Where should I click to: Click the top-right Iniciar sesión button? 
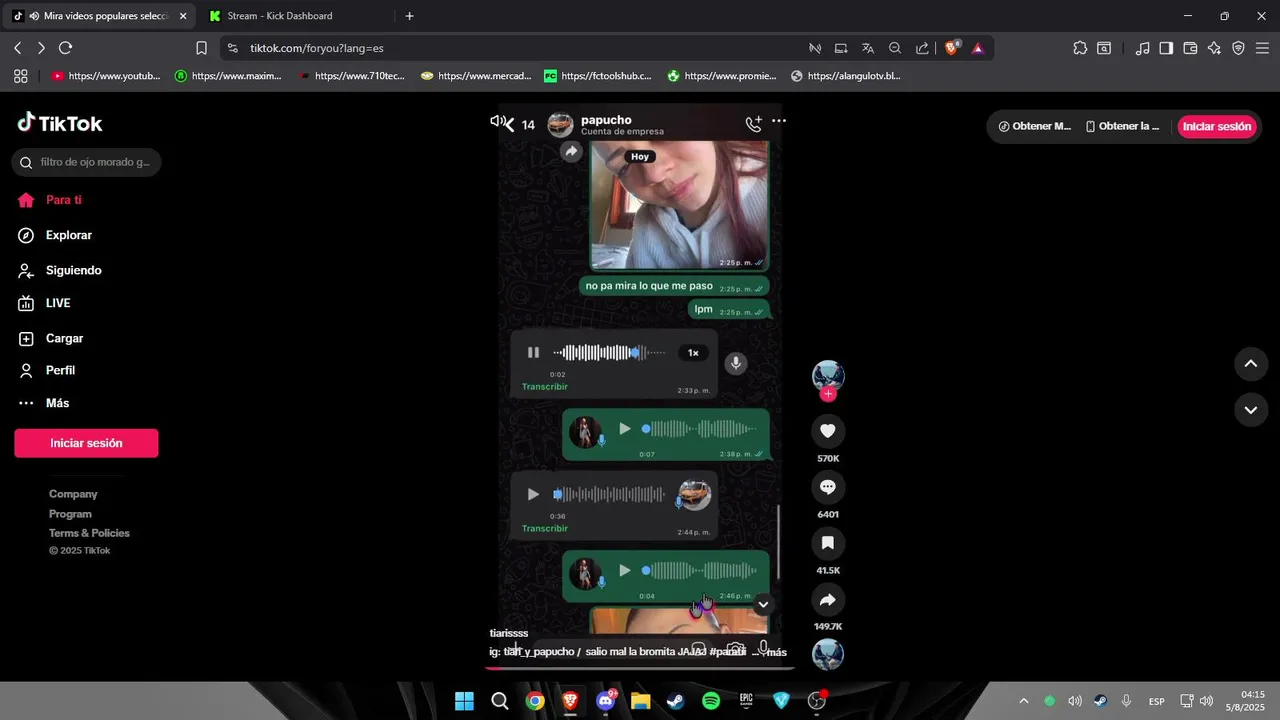coord(1217,126)
